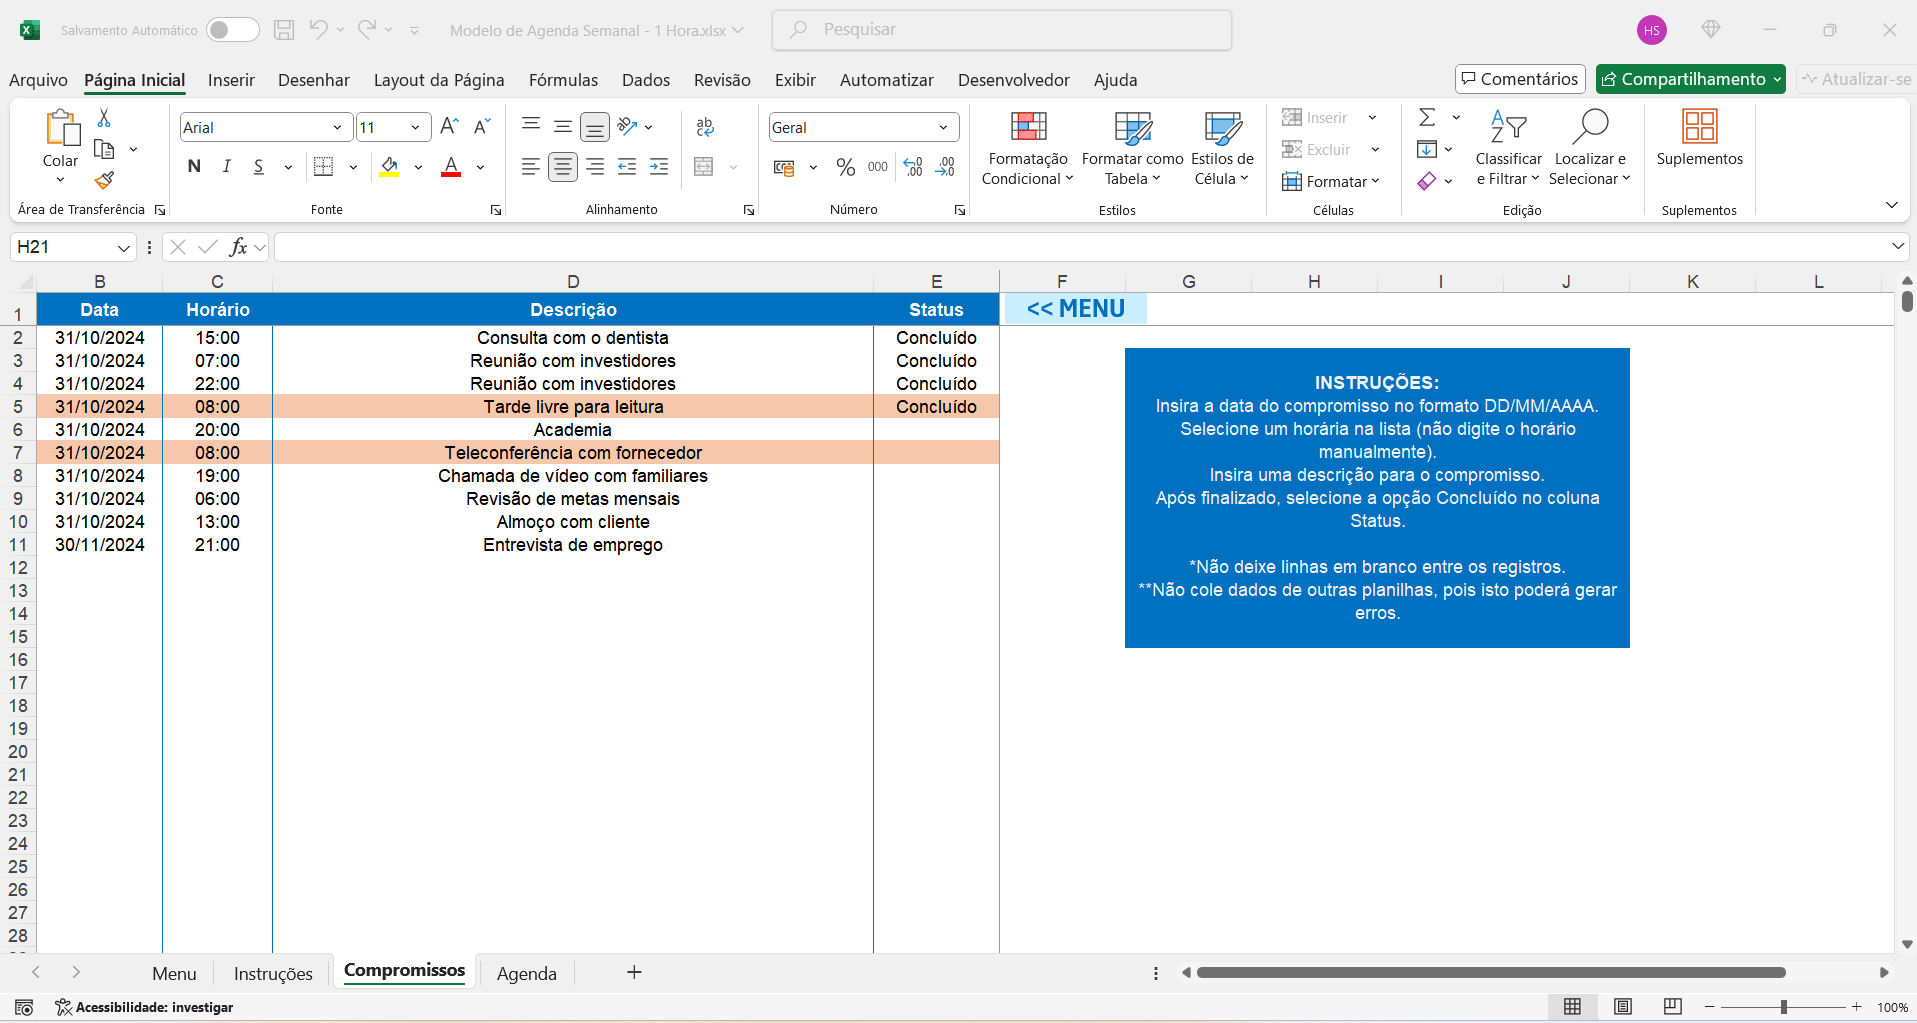The height and width of the screenshot is (1023, 1917).
Task: Toggle middle vertical alignment
Action: (x=563, y=127)
